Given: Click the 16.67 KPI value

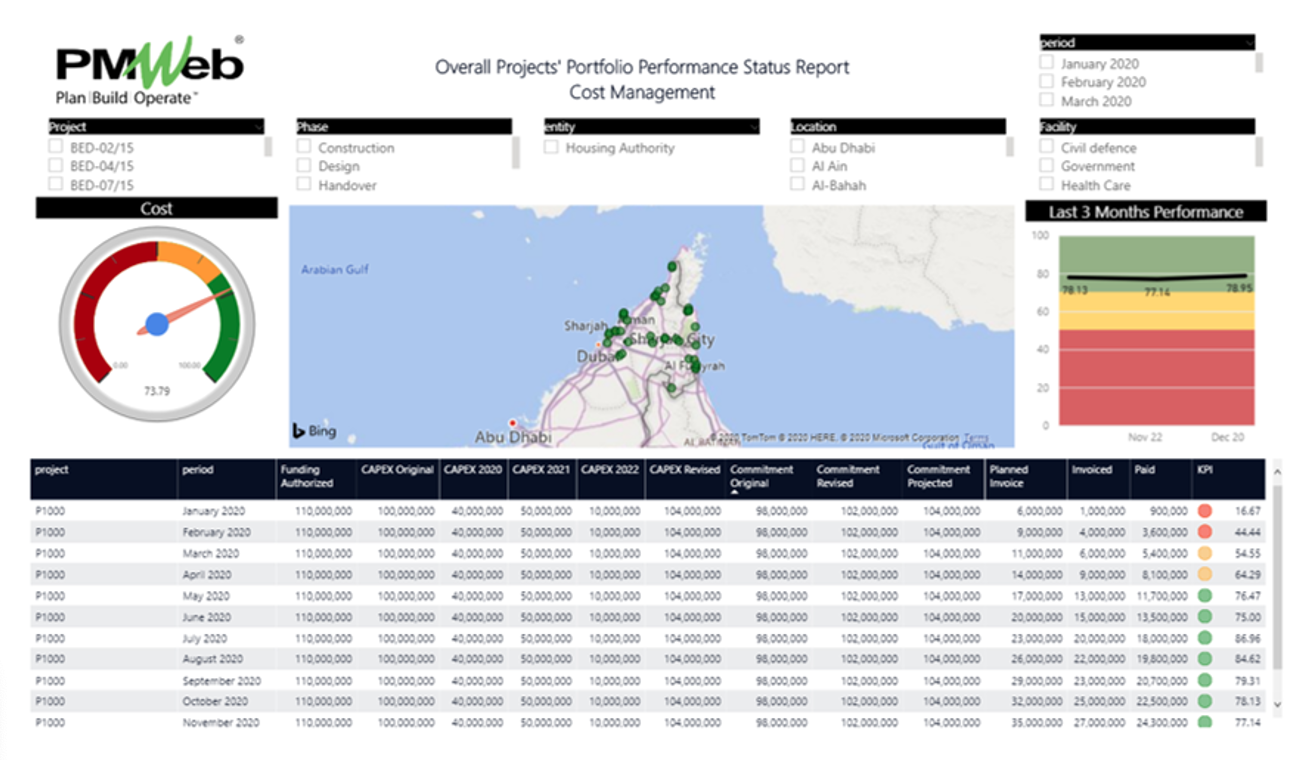Looking at the screenshot, I should [1247, 511].
